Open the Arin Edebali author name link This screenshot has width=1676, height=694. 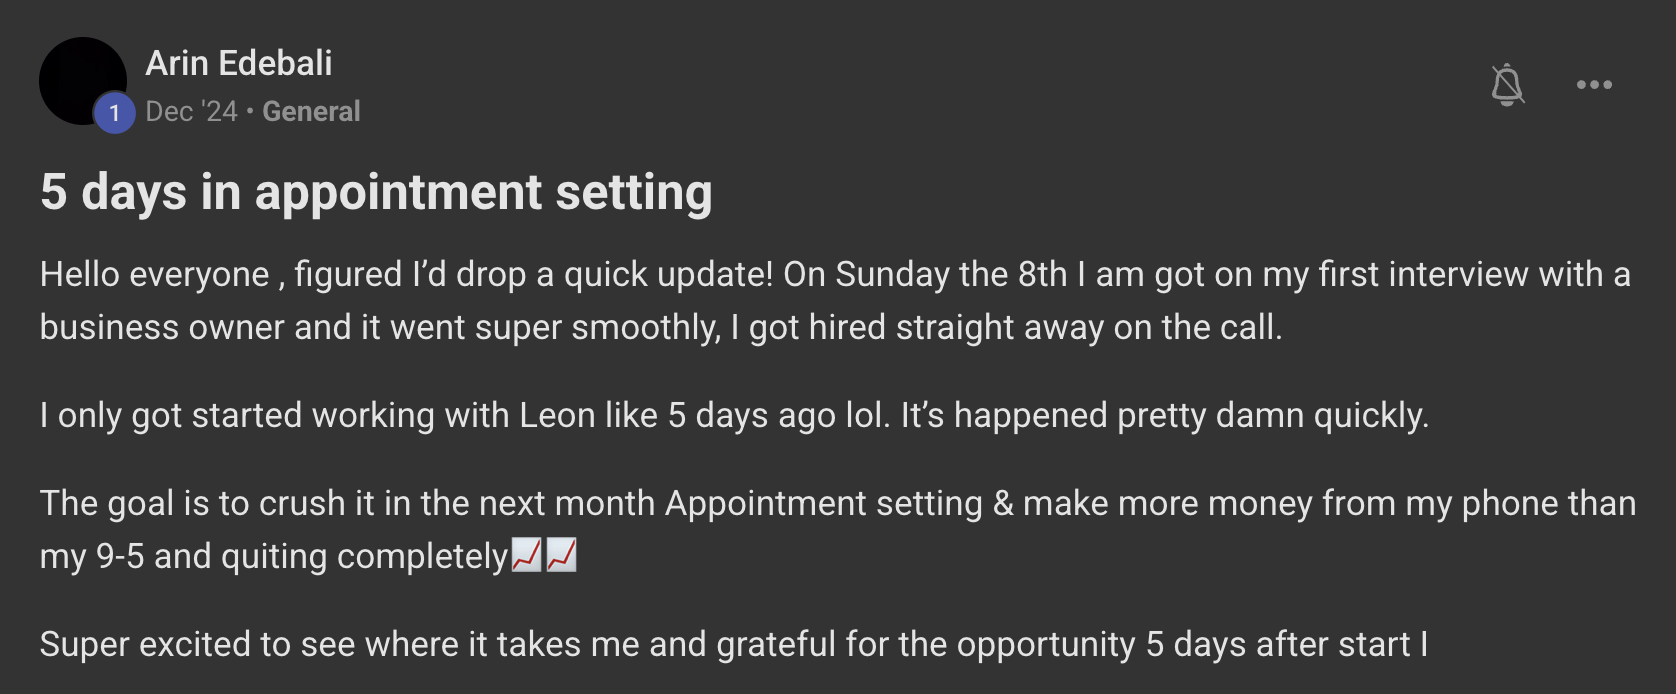tap(239, 63)
